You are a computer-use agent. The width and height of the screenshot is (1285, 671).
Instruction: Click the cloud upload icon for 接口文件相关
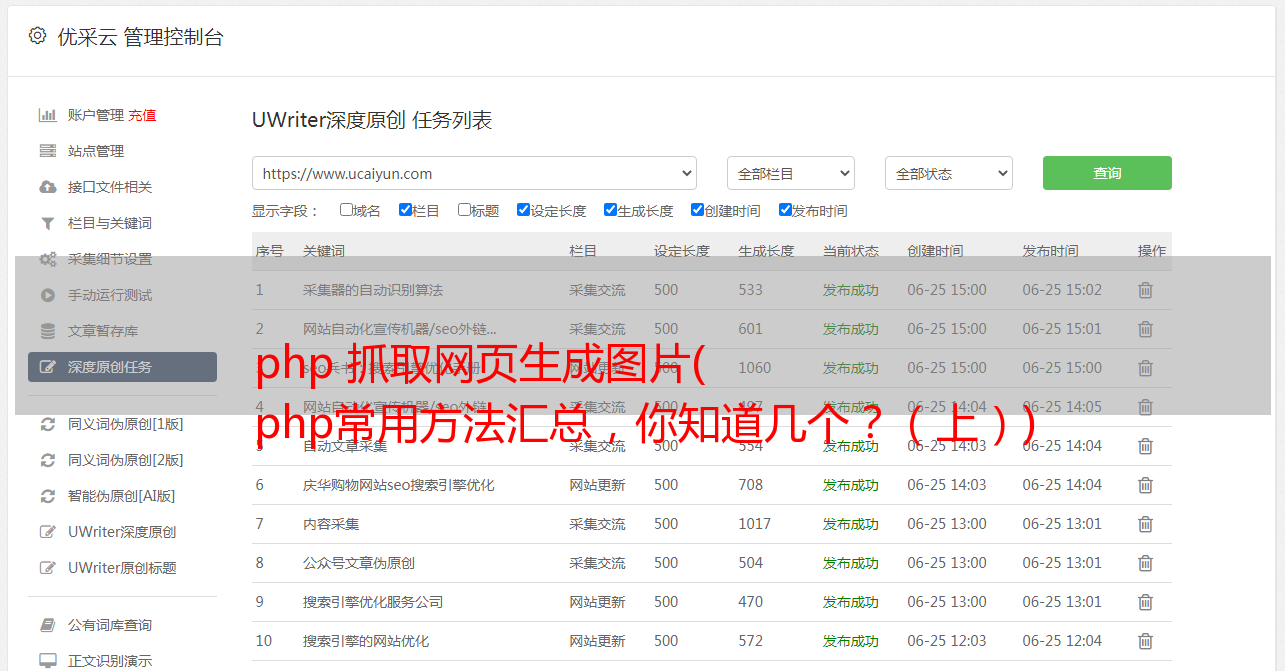pos(47,187)
